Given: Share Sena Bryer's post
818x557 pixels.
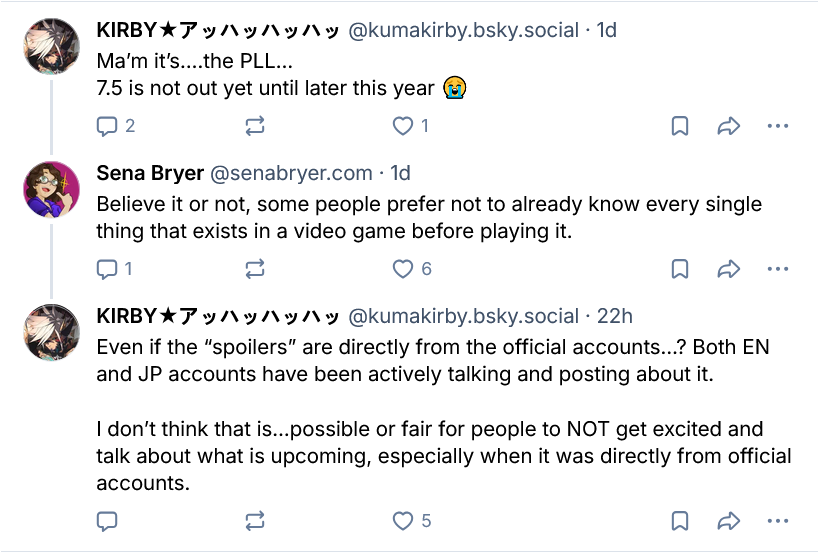Looking at the screenshot, I should point(728,269).
